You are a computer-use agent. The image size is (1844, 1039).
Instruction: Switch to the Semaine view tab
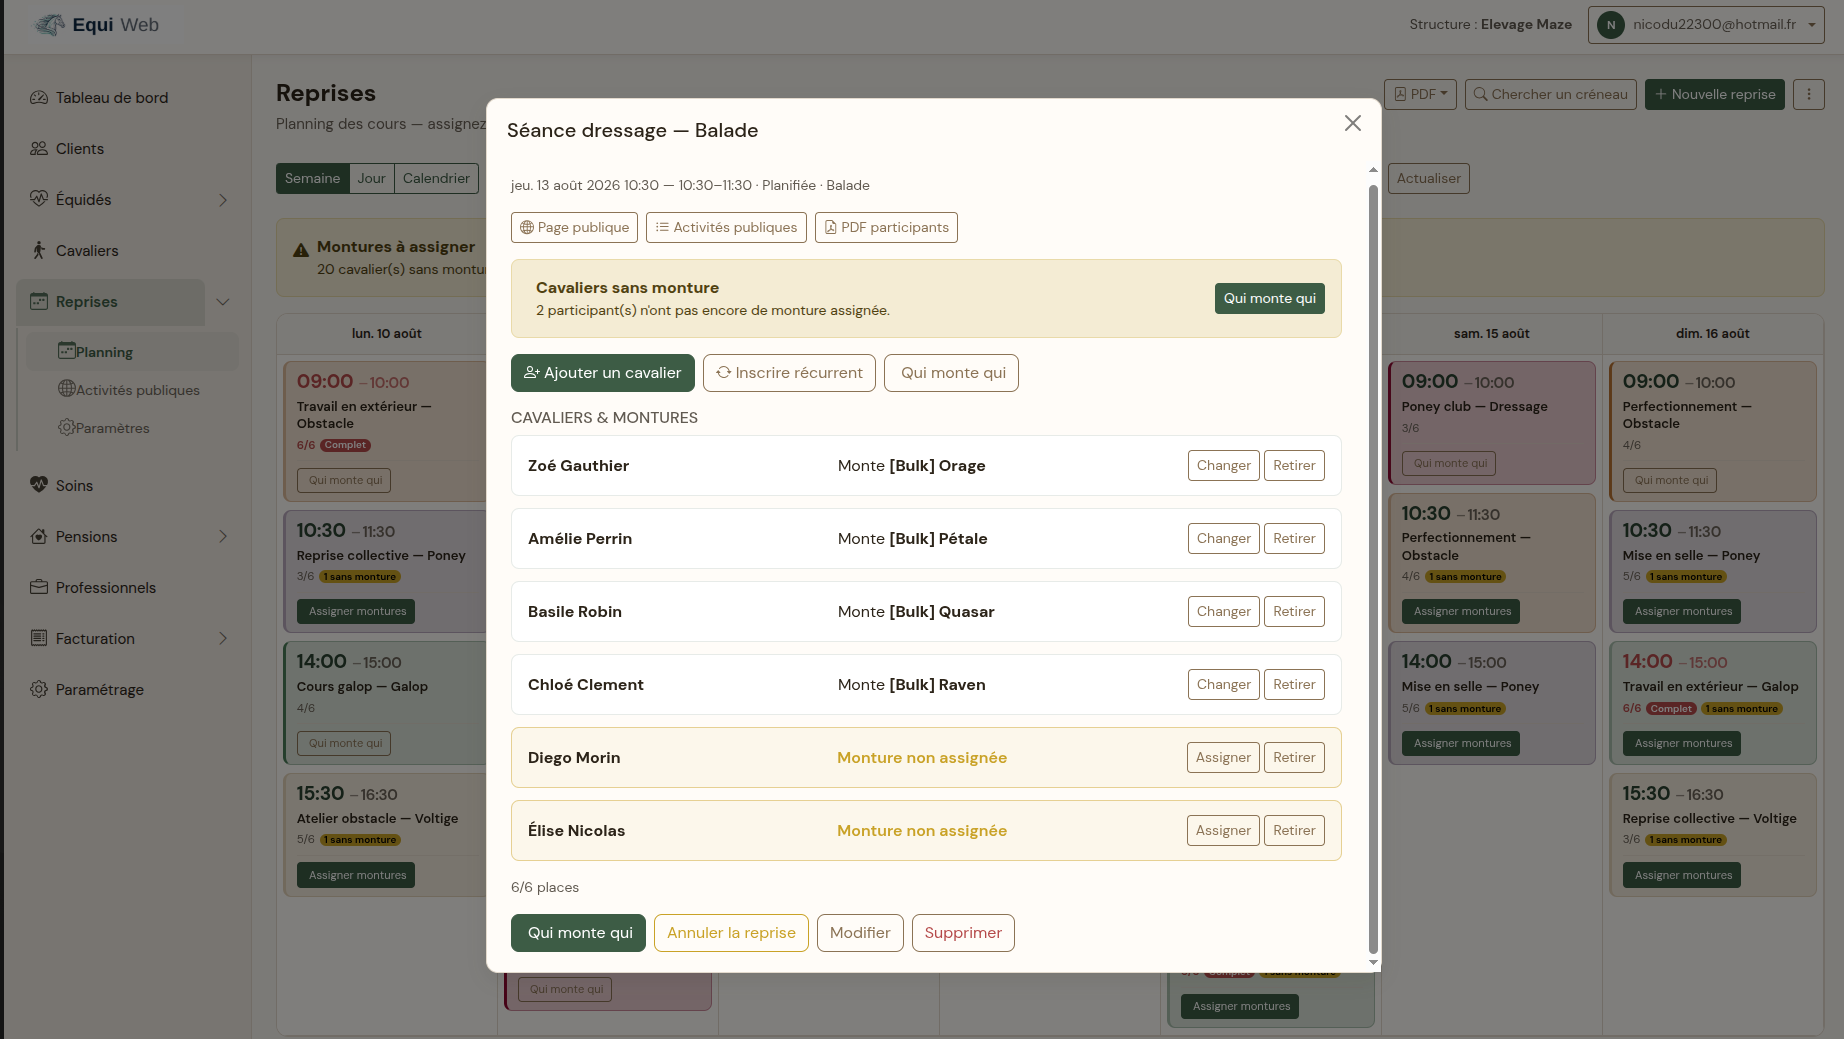click(312, 178)
